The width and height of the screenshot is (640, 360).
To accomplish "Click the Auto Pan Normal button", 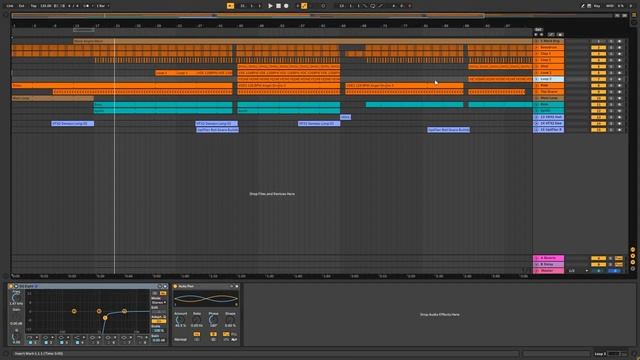I will (x=180, y=340).
